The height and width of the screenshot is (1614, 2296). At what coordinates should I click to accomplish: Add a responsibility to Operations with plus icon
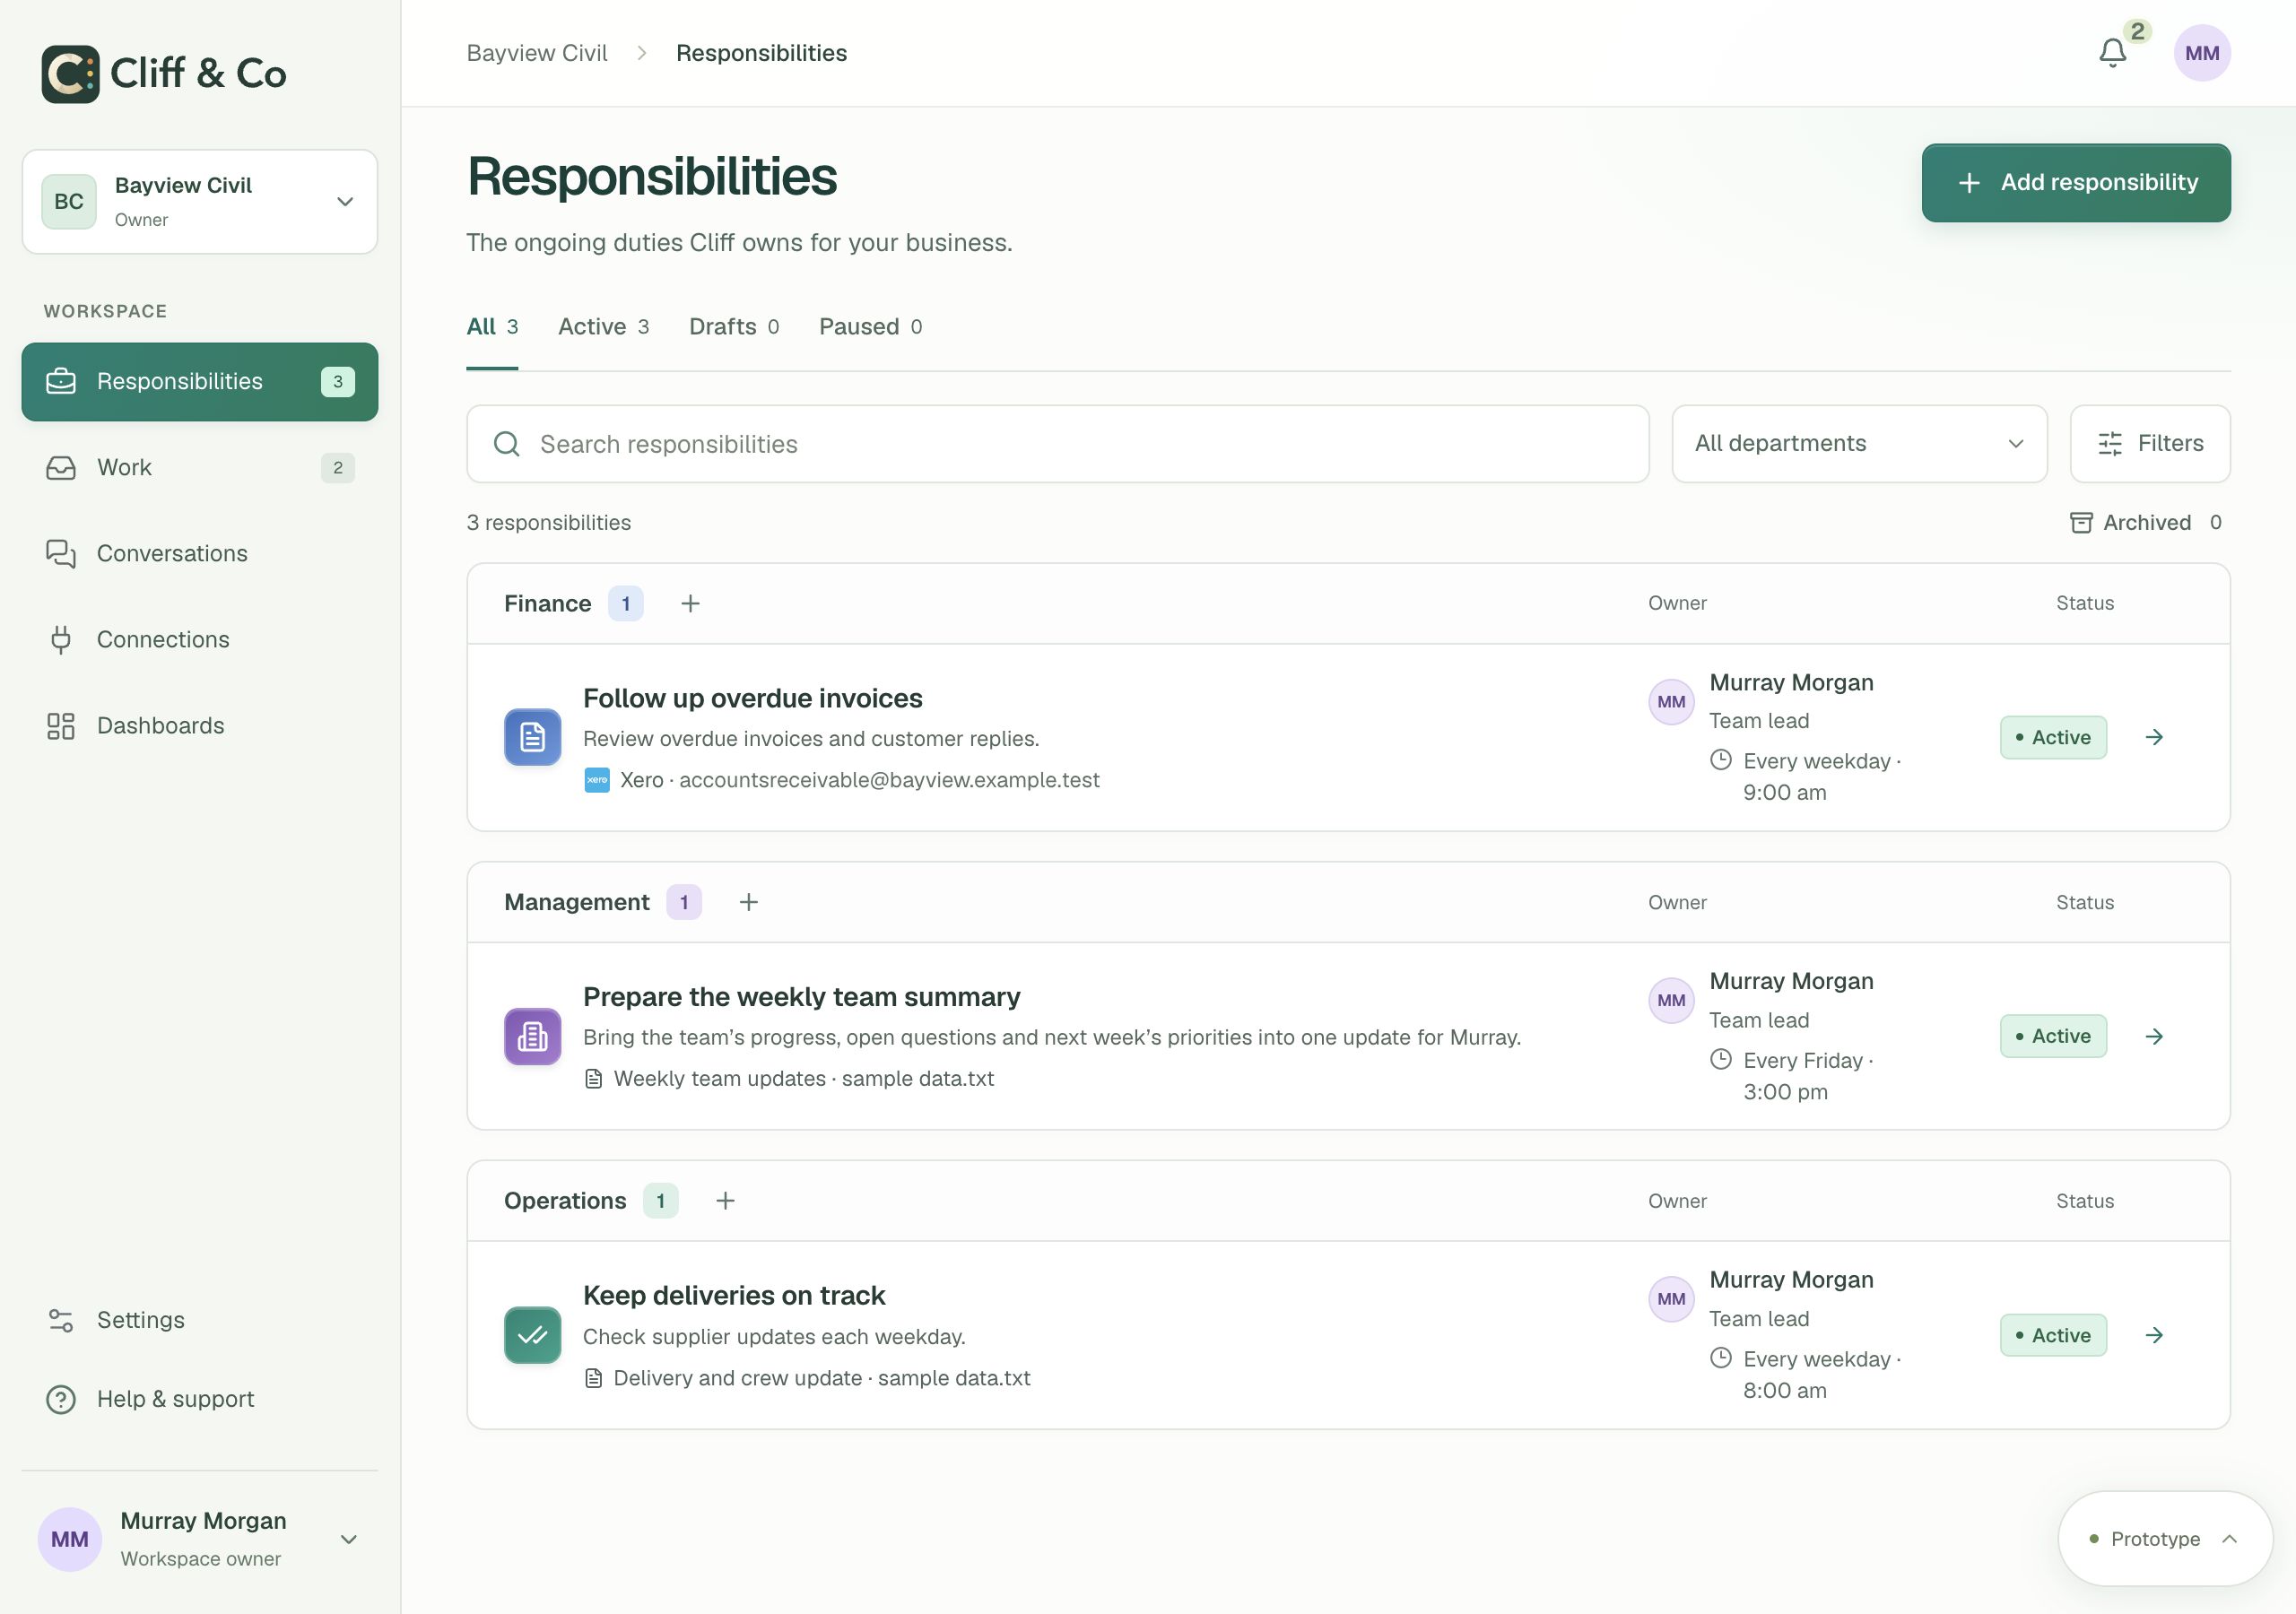(725, 1200)
